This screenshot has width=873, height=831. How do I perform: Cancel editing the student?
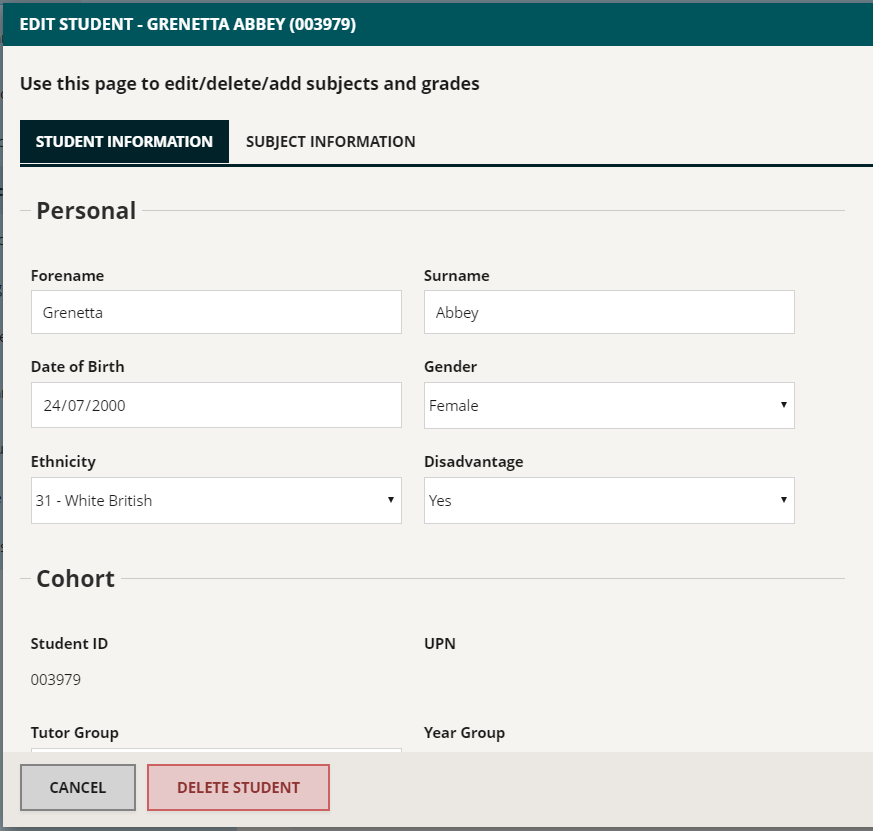coord(78,788)
